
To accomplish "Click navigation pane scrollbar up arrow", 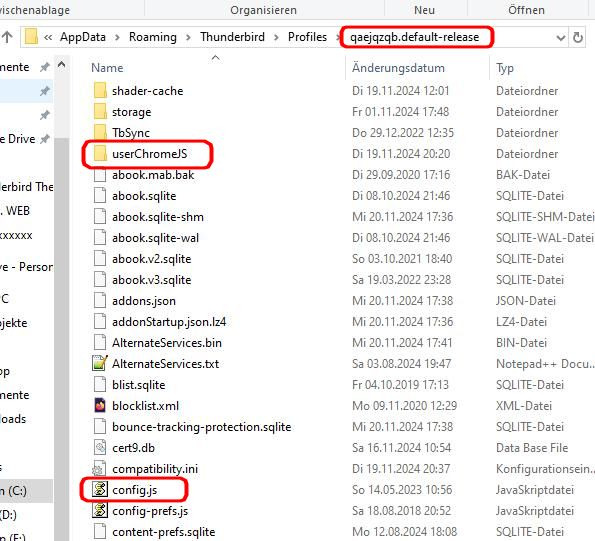I will (x=61, y=65).
